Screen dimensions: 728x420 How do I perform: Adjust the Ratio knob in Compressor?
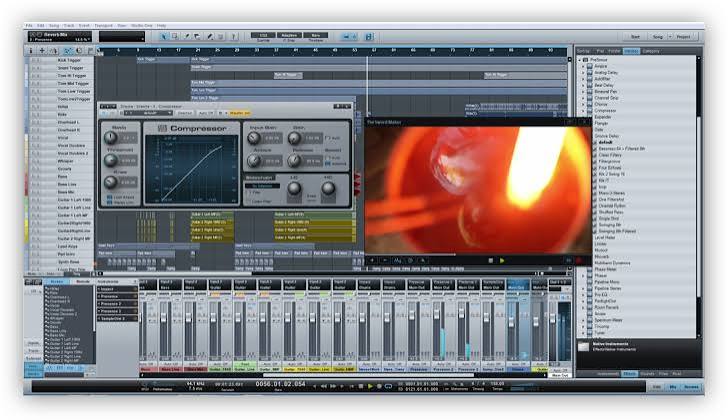point(110,137)
